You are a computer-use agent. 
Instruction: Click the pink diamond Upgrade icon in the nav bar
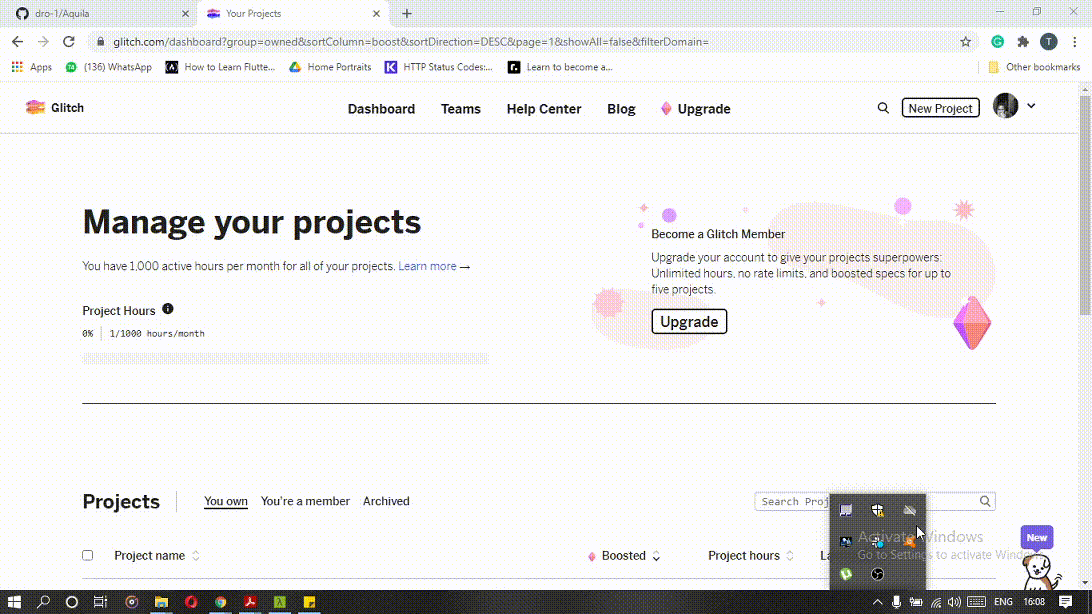[x=666, y=109]
